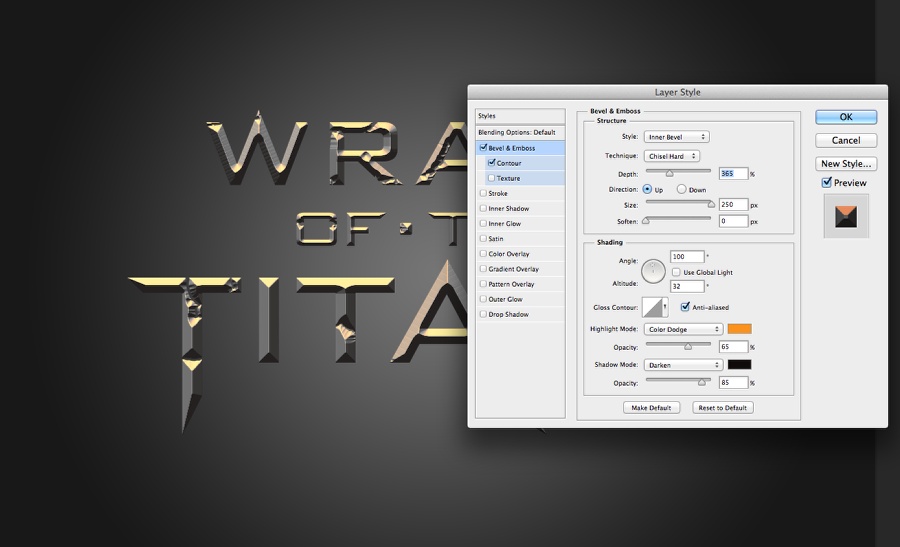Click the Layer Style title bar

click(677, 92)
